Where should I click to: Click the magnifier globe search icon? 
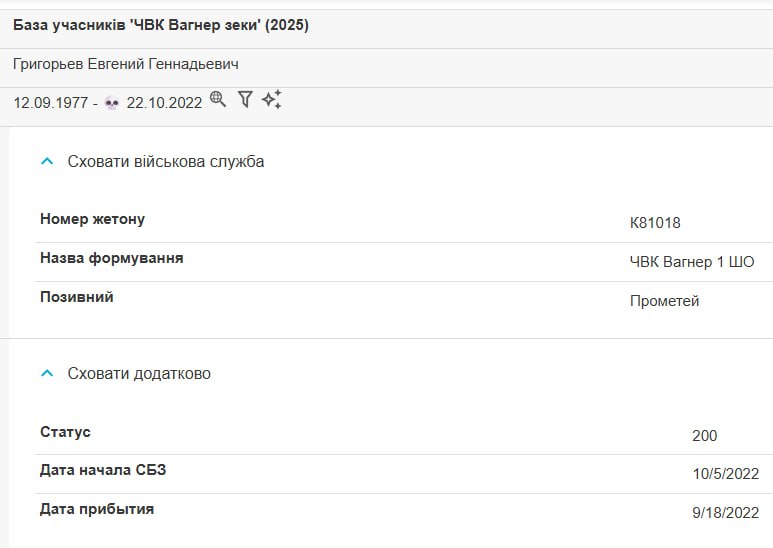pos(218,100)
